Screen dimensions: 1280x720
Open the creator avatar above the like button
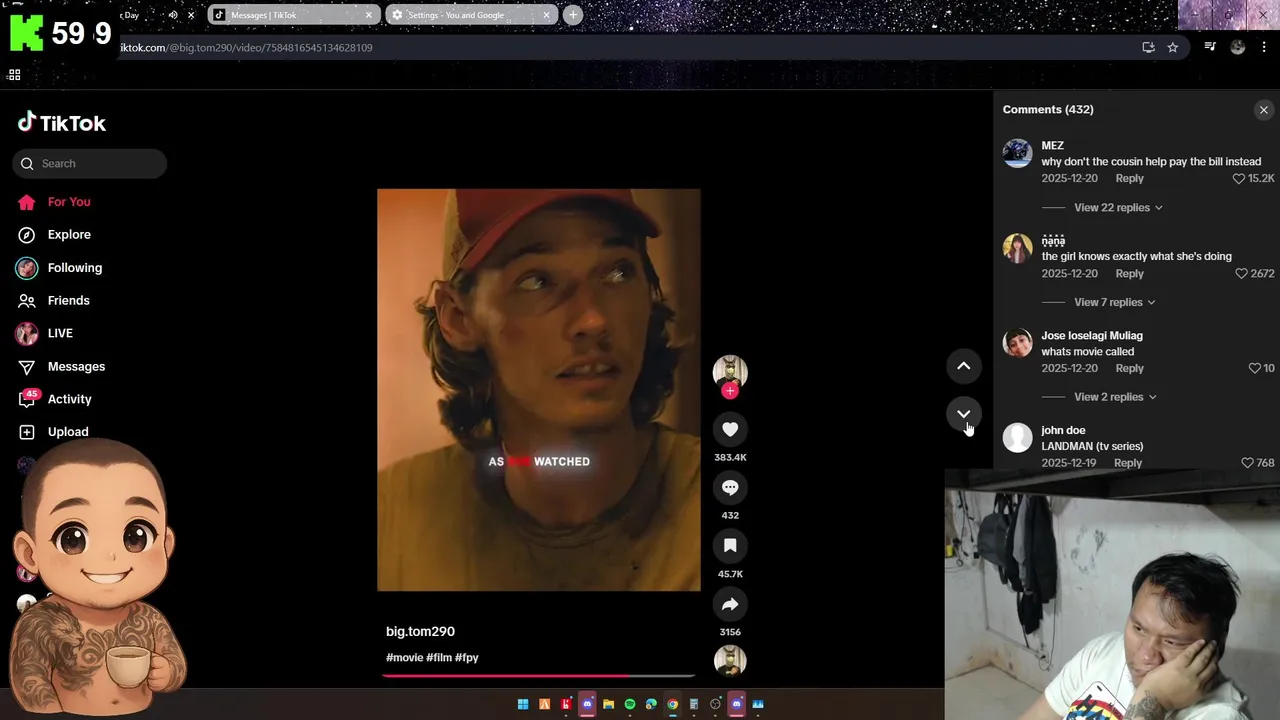coord(730,371)
